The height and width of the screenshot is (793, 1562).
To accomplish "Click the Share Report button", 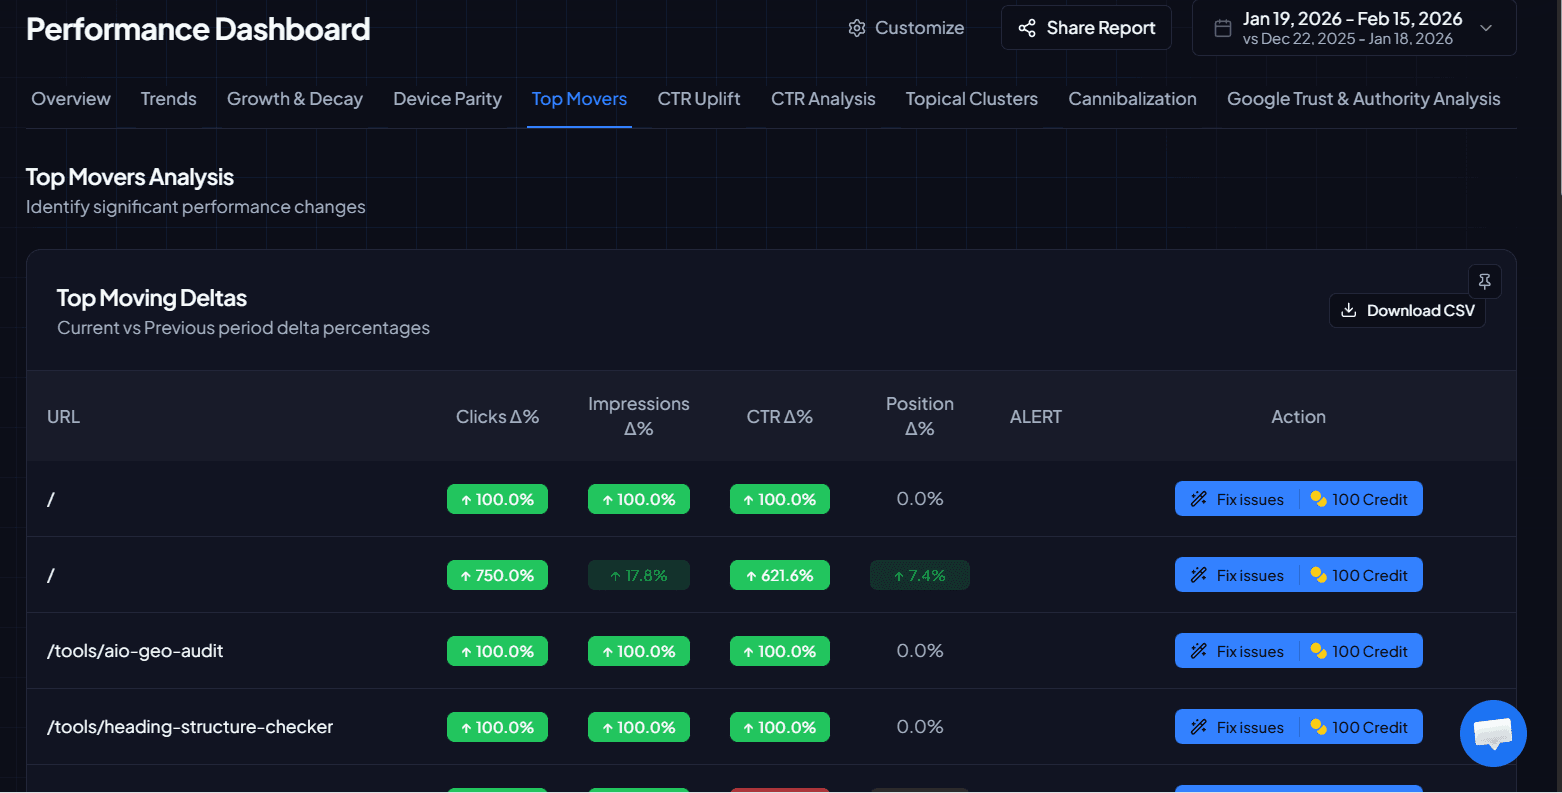I will [1086, 28].
